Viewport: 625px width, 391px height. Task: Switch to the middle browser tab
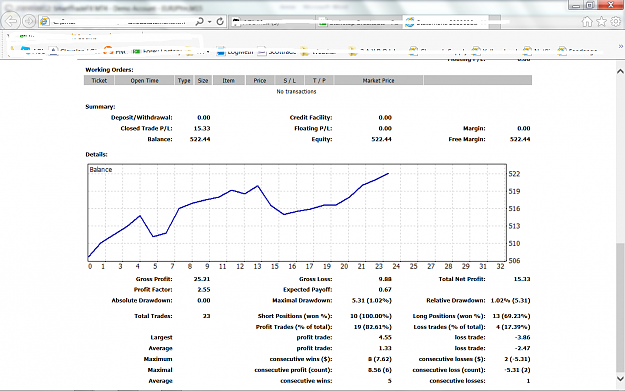pos(359,22)
